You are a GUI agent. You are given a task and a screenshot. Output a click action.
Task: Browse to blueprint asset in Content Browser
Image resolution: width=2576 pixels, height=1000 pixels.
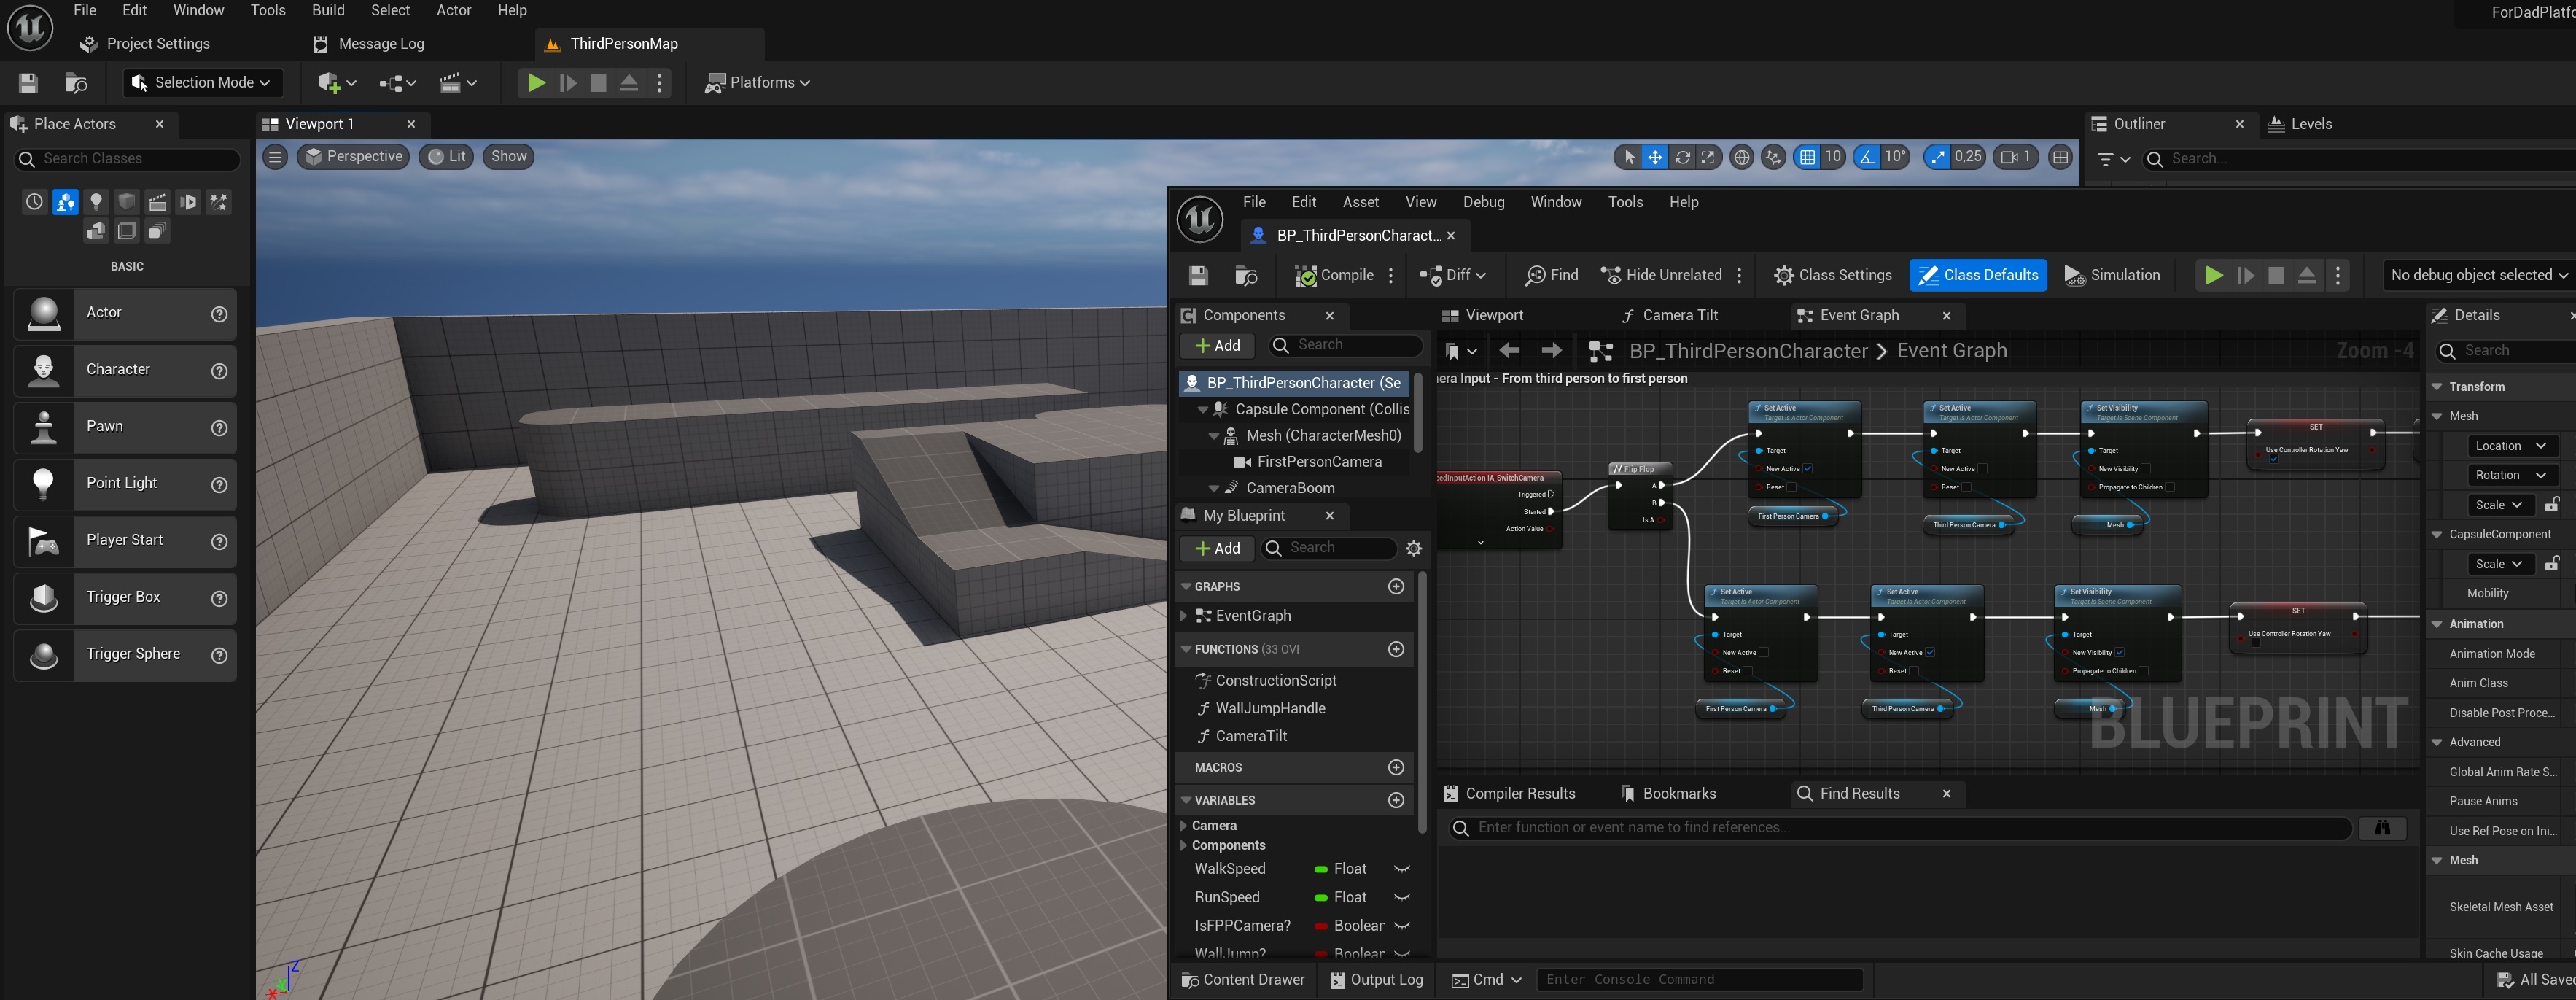coord(1246,276)
